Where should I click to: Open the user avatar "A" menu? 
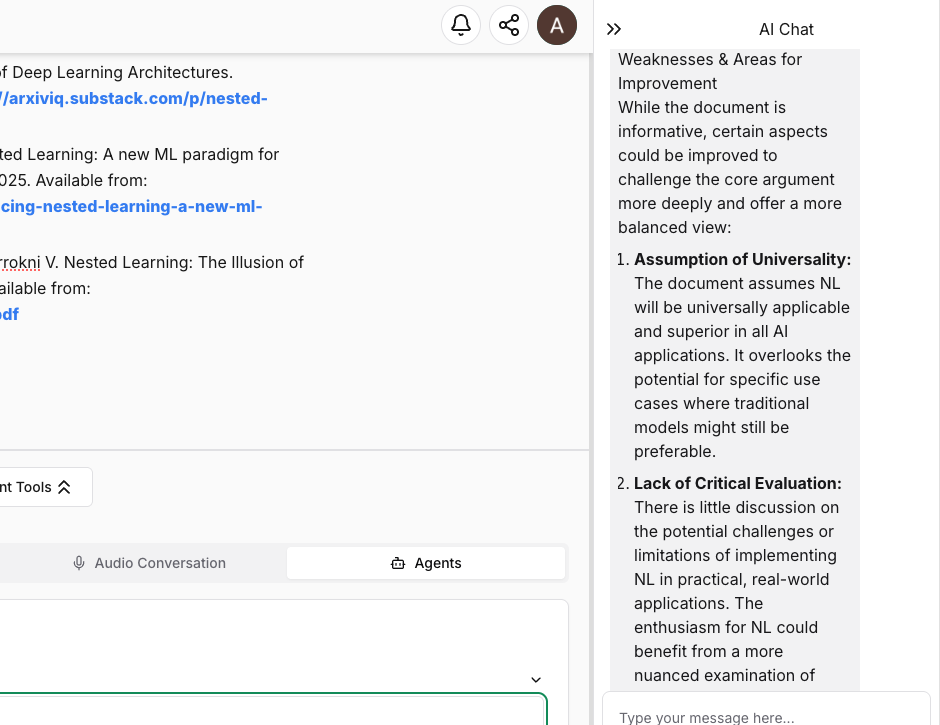click(x=557, y=25)
